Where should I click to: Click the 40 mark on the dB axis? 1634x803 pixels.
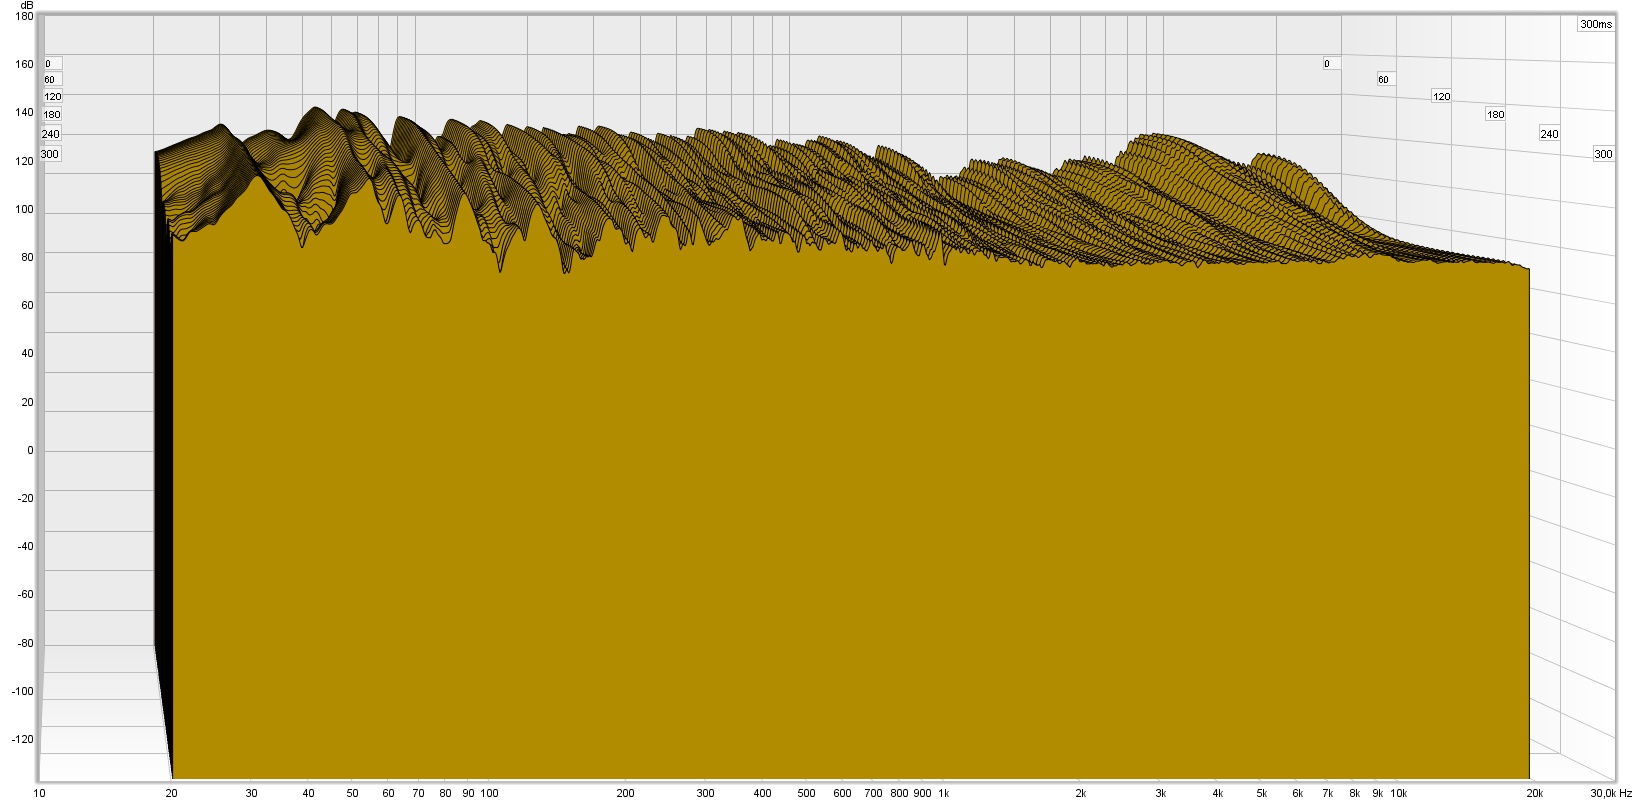tap(28, 354)
